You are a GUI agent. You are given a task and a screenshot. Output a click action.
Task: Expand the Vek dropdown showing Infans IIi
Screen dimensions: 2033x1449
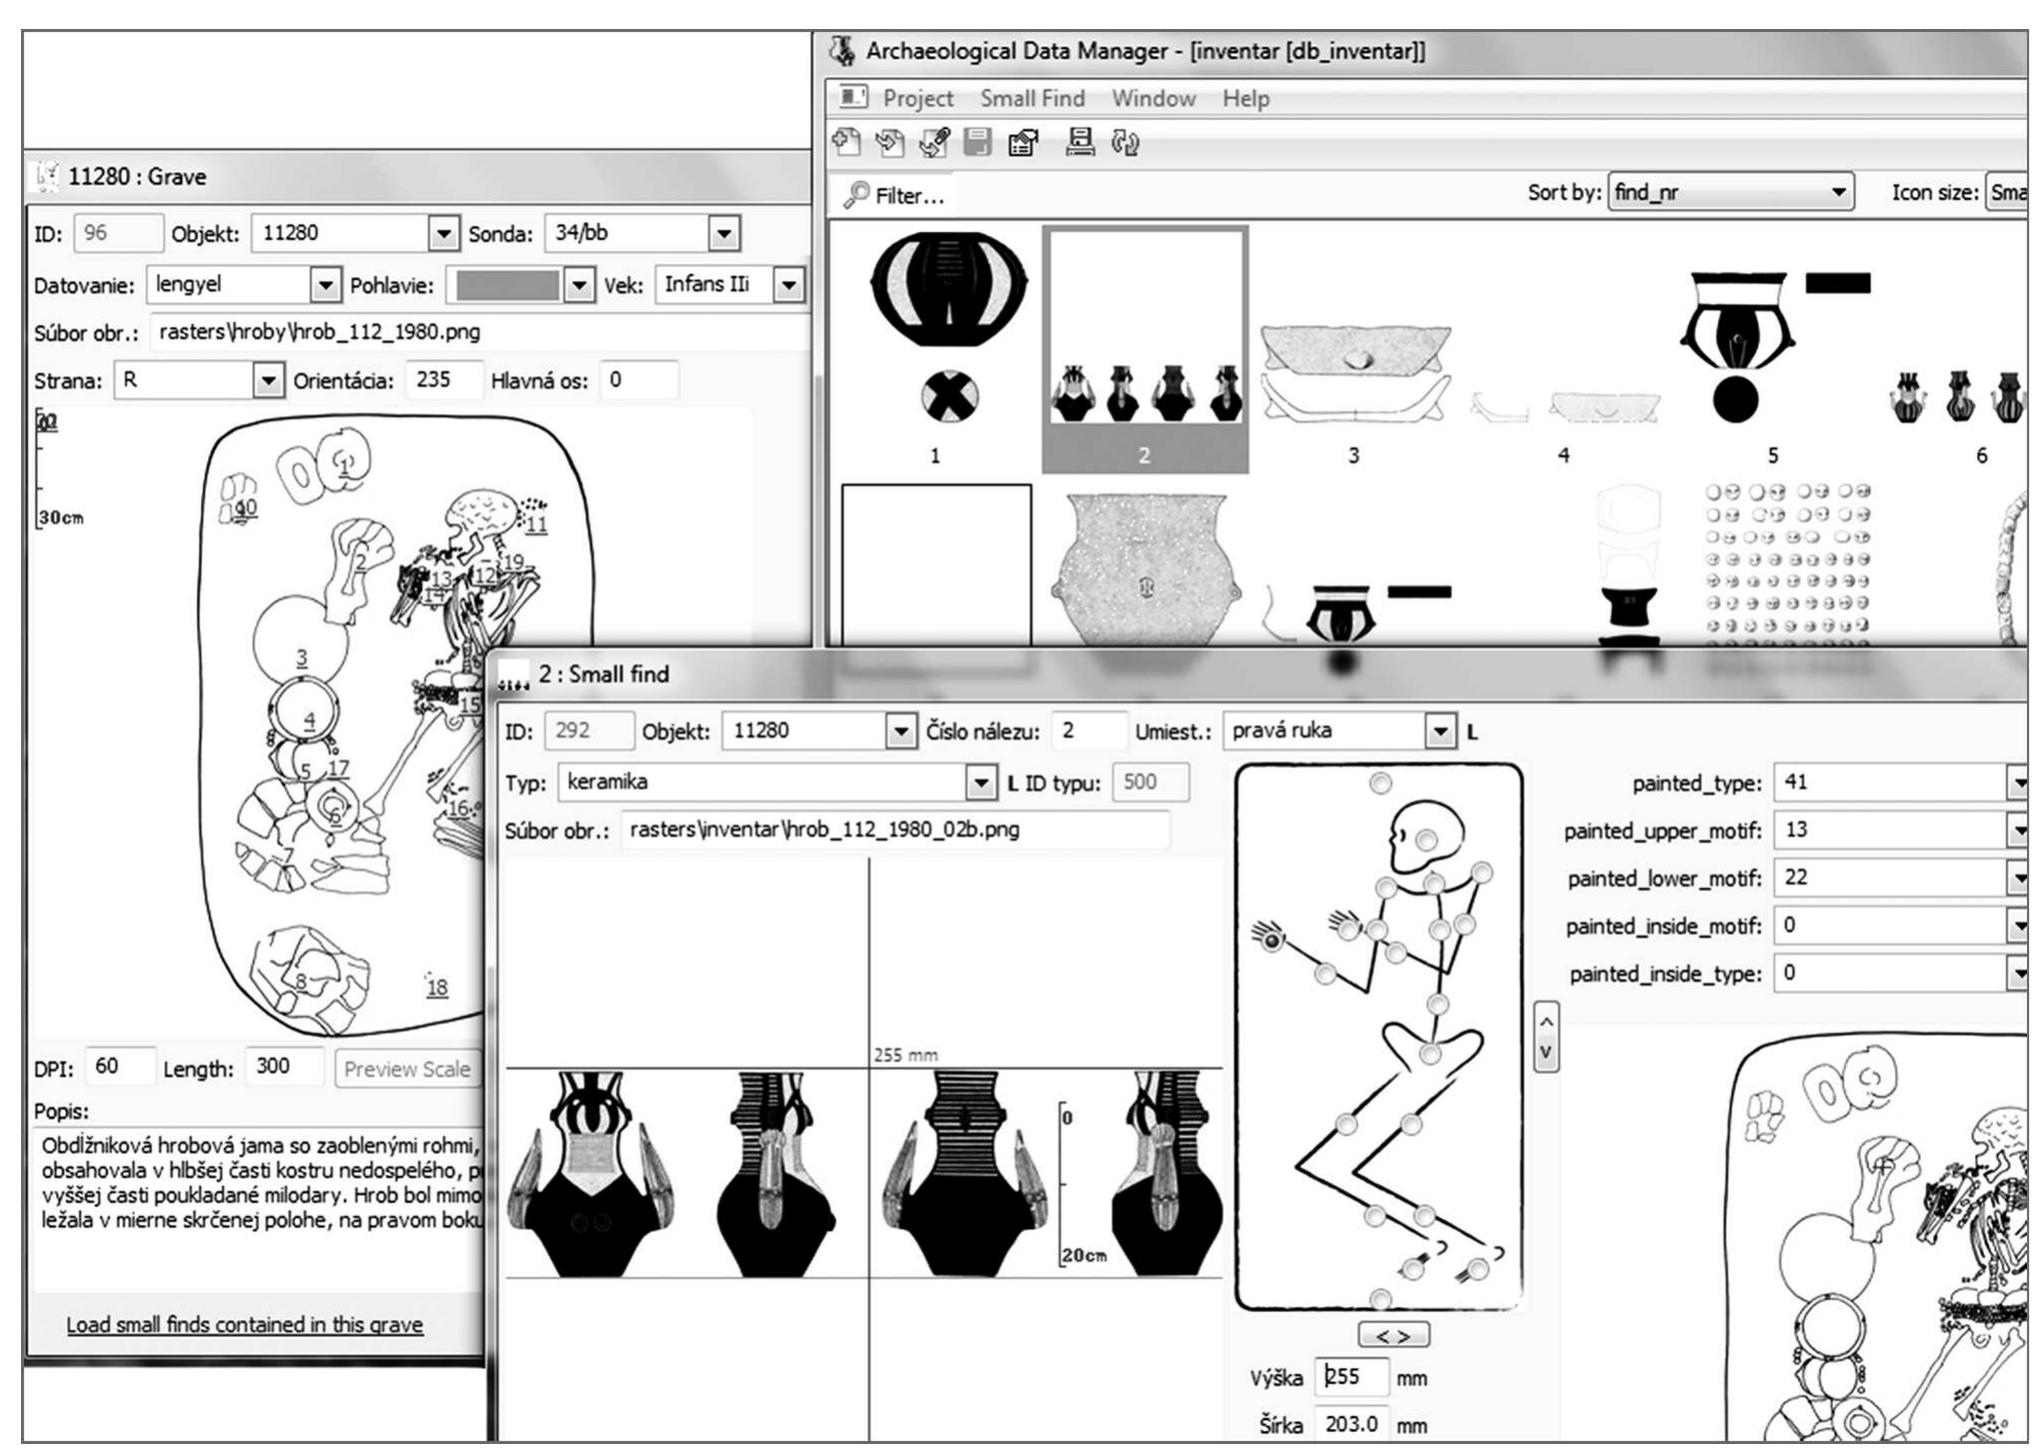(791, 284)
